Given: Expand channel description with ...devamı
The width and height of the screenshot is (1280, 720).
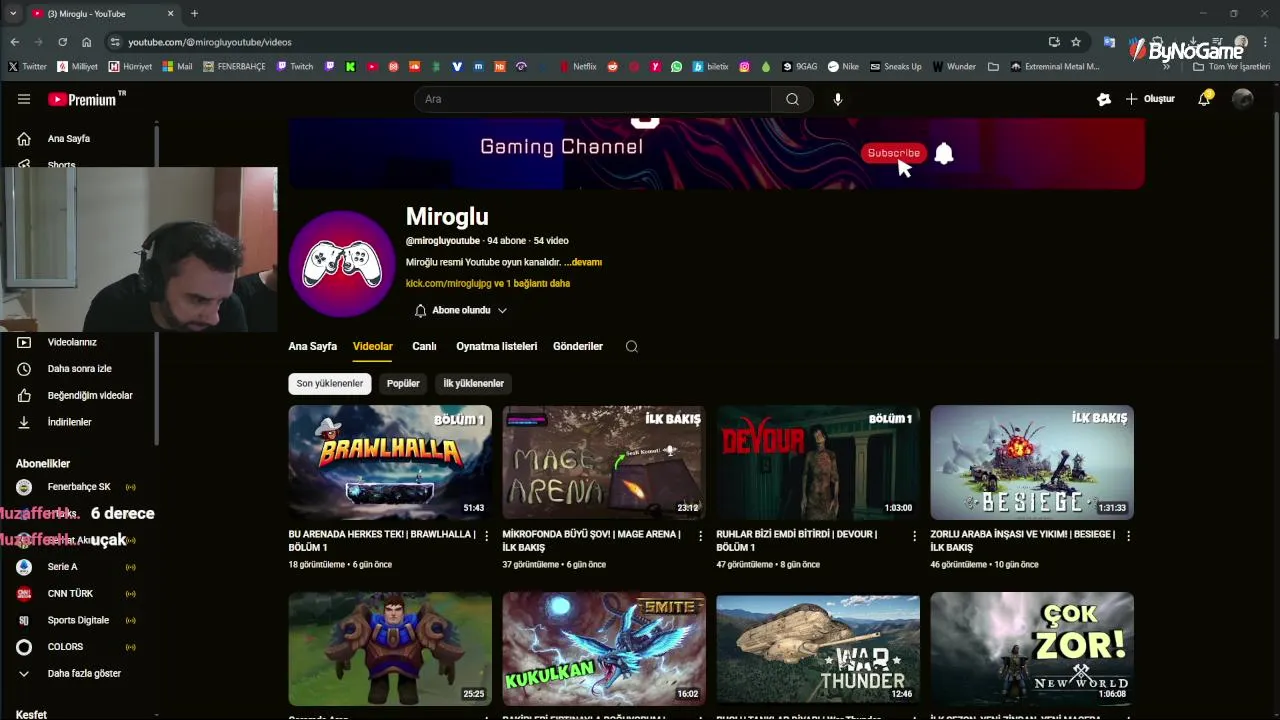Looking at the screenshot, I should 583,262.
